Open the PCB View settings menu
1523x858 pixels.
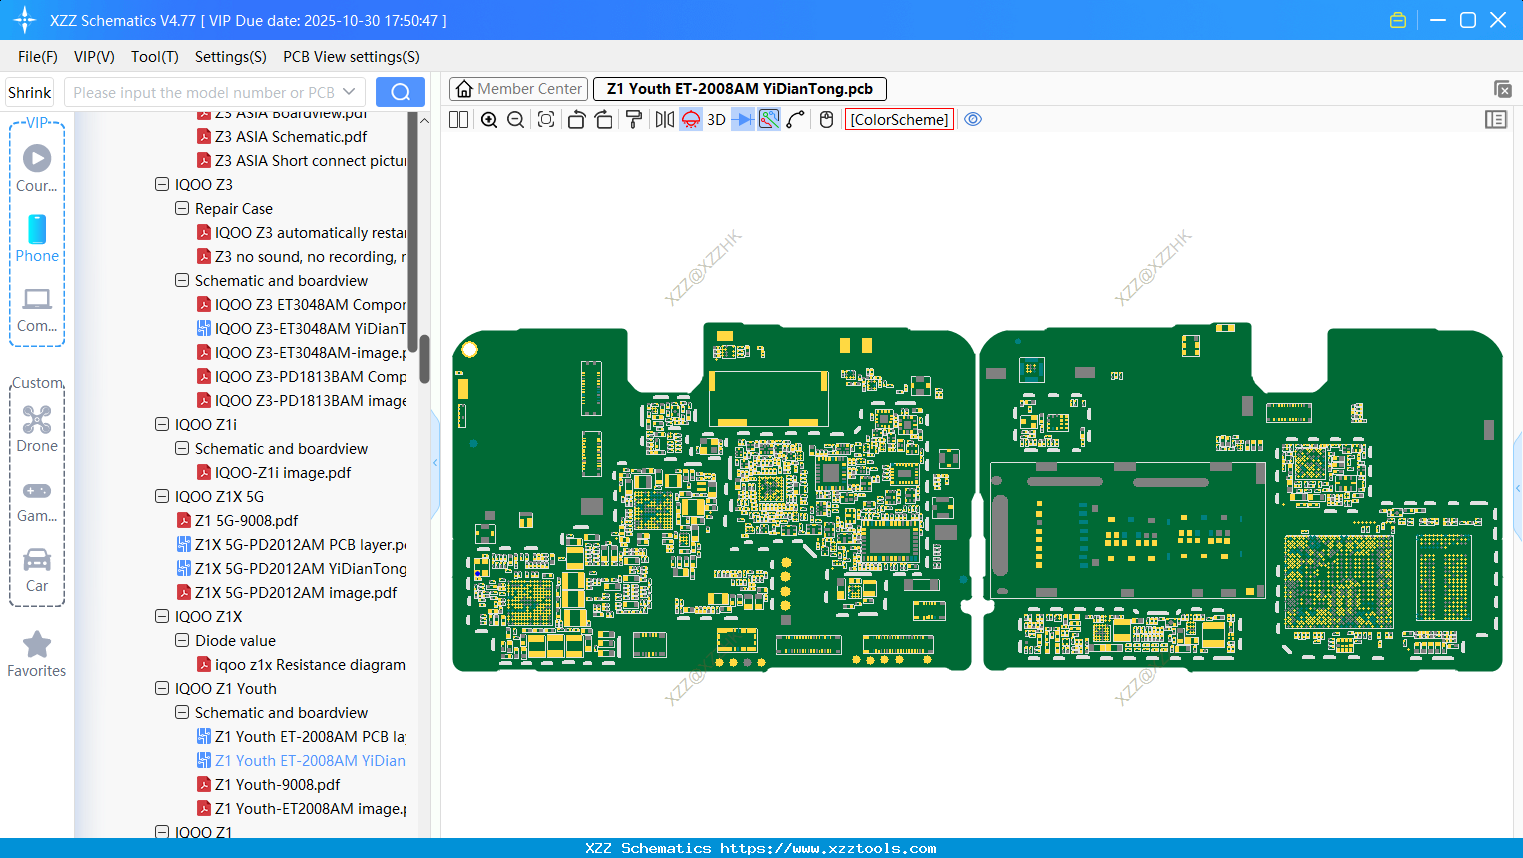click(351, 57)
